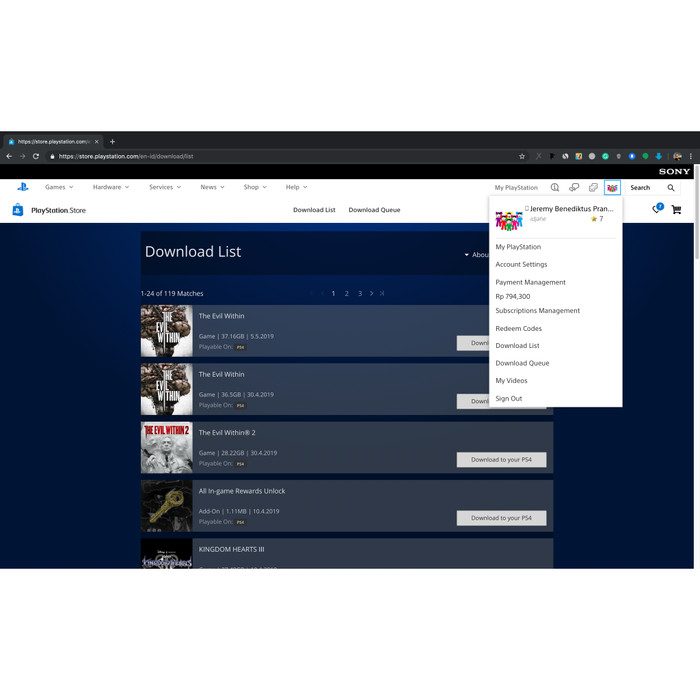Viewport: 700px width, 700px height.
Task: Open the shopping cart icon
Action: pos(676,210)
